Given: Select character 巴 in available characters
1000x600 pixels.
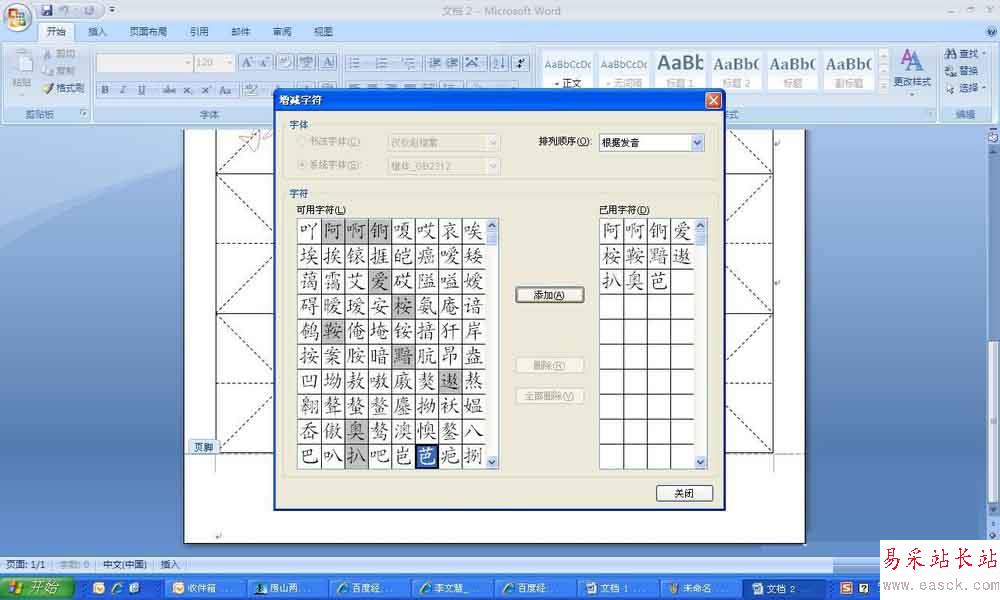Looking at the screenshot, I should pyautogui.click(x=309, y=456).
